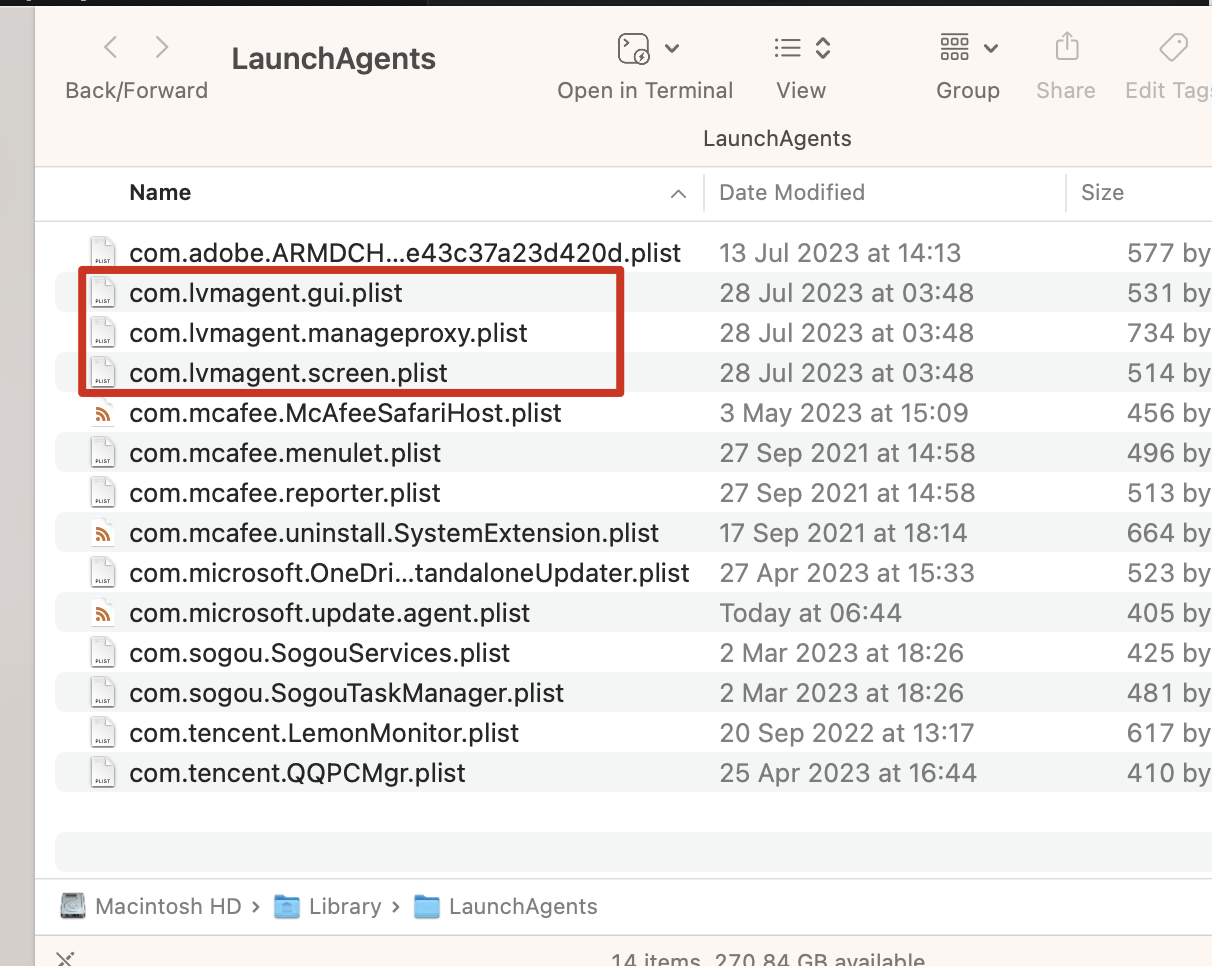Select com.sogou.SogouServices.plist file name
The image size is (1212, 966).
coord(319,653)
